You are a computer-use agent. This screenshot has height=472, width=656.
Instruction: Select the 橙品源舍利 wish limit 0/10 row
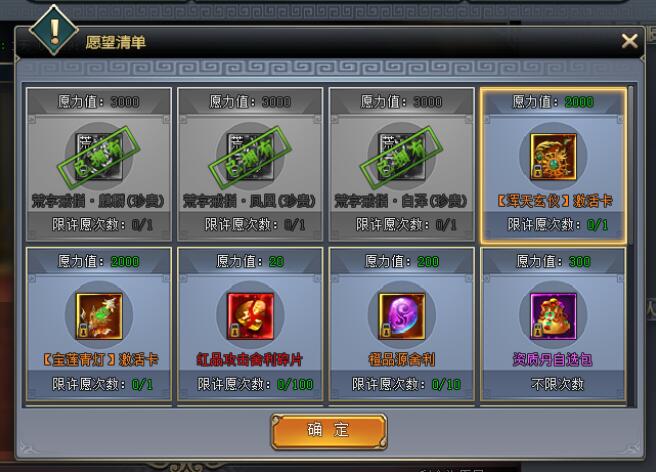coord(402,384)
